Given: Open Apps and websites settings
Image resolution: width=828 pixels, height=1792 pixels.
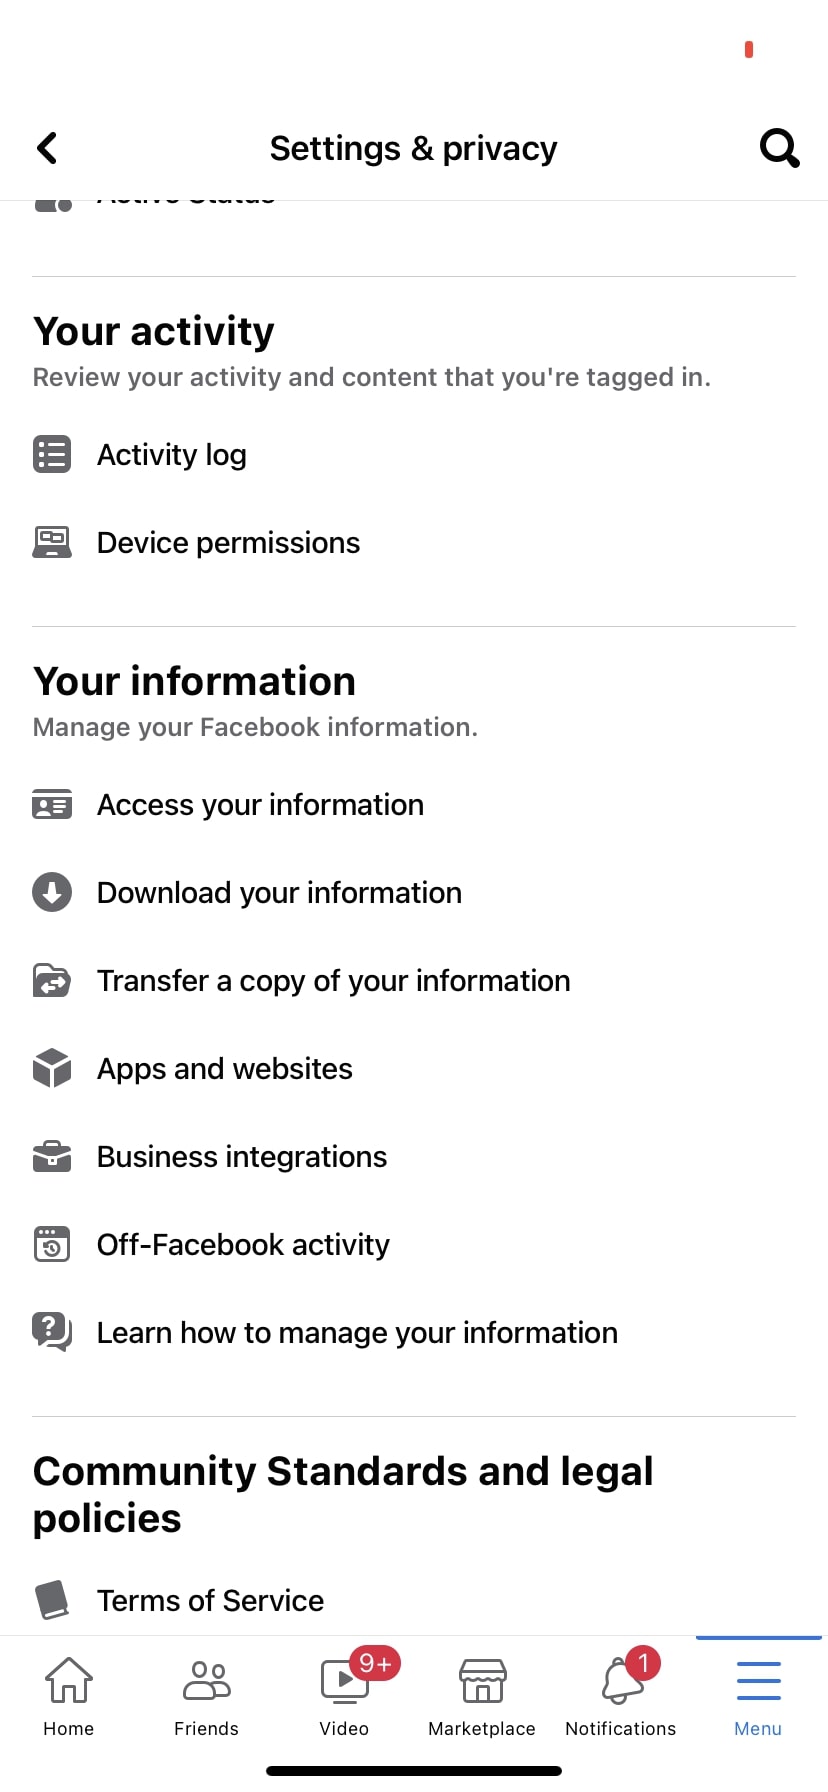Looking at the screenshot, I should [x=224, y=1068].
